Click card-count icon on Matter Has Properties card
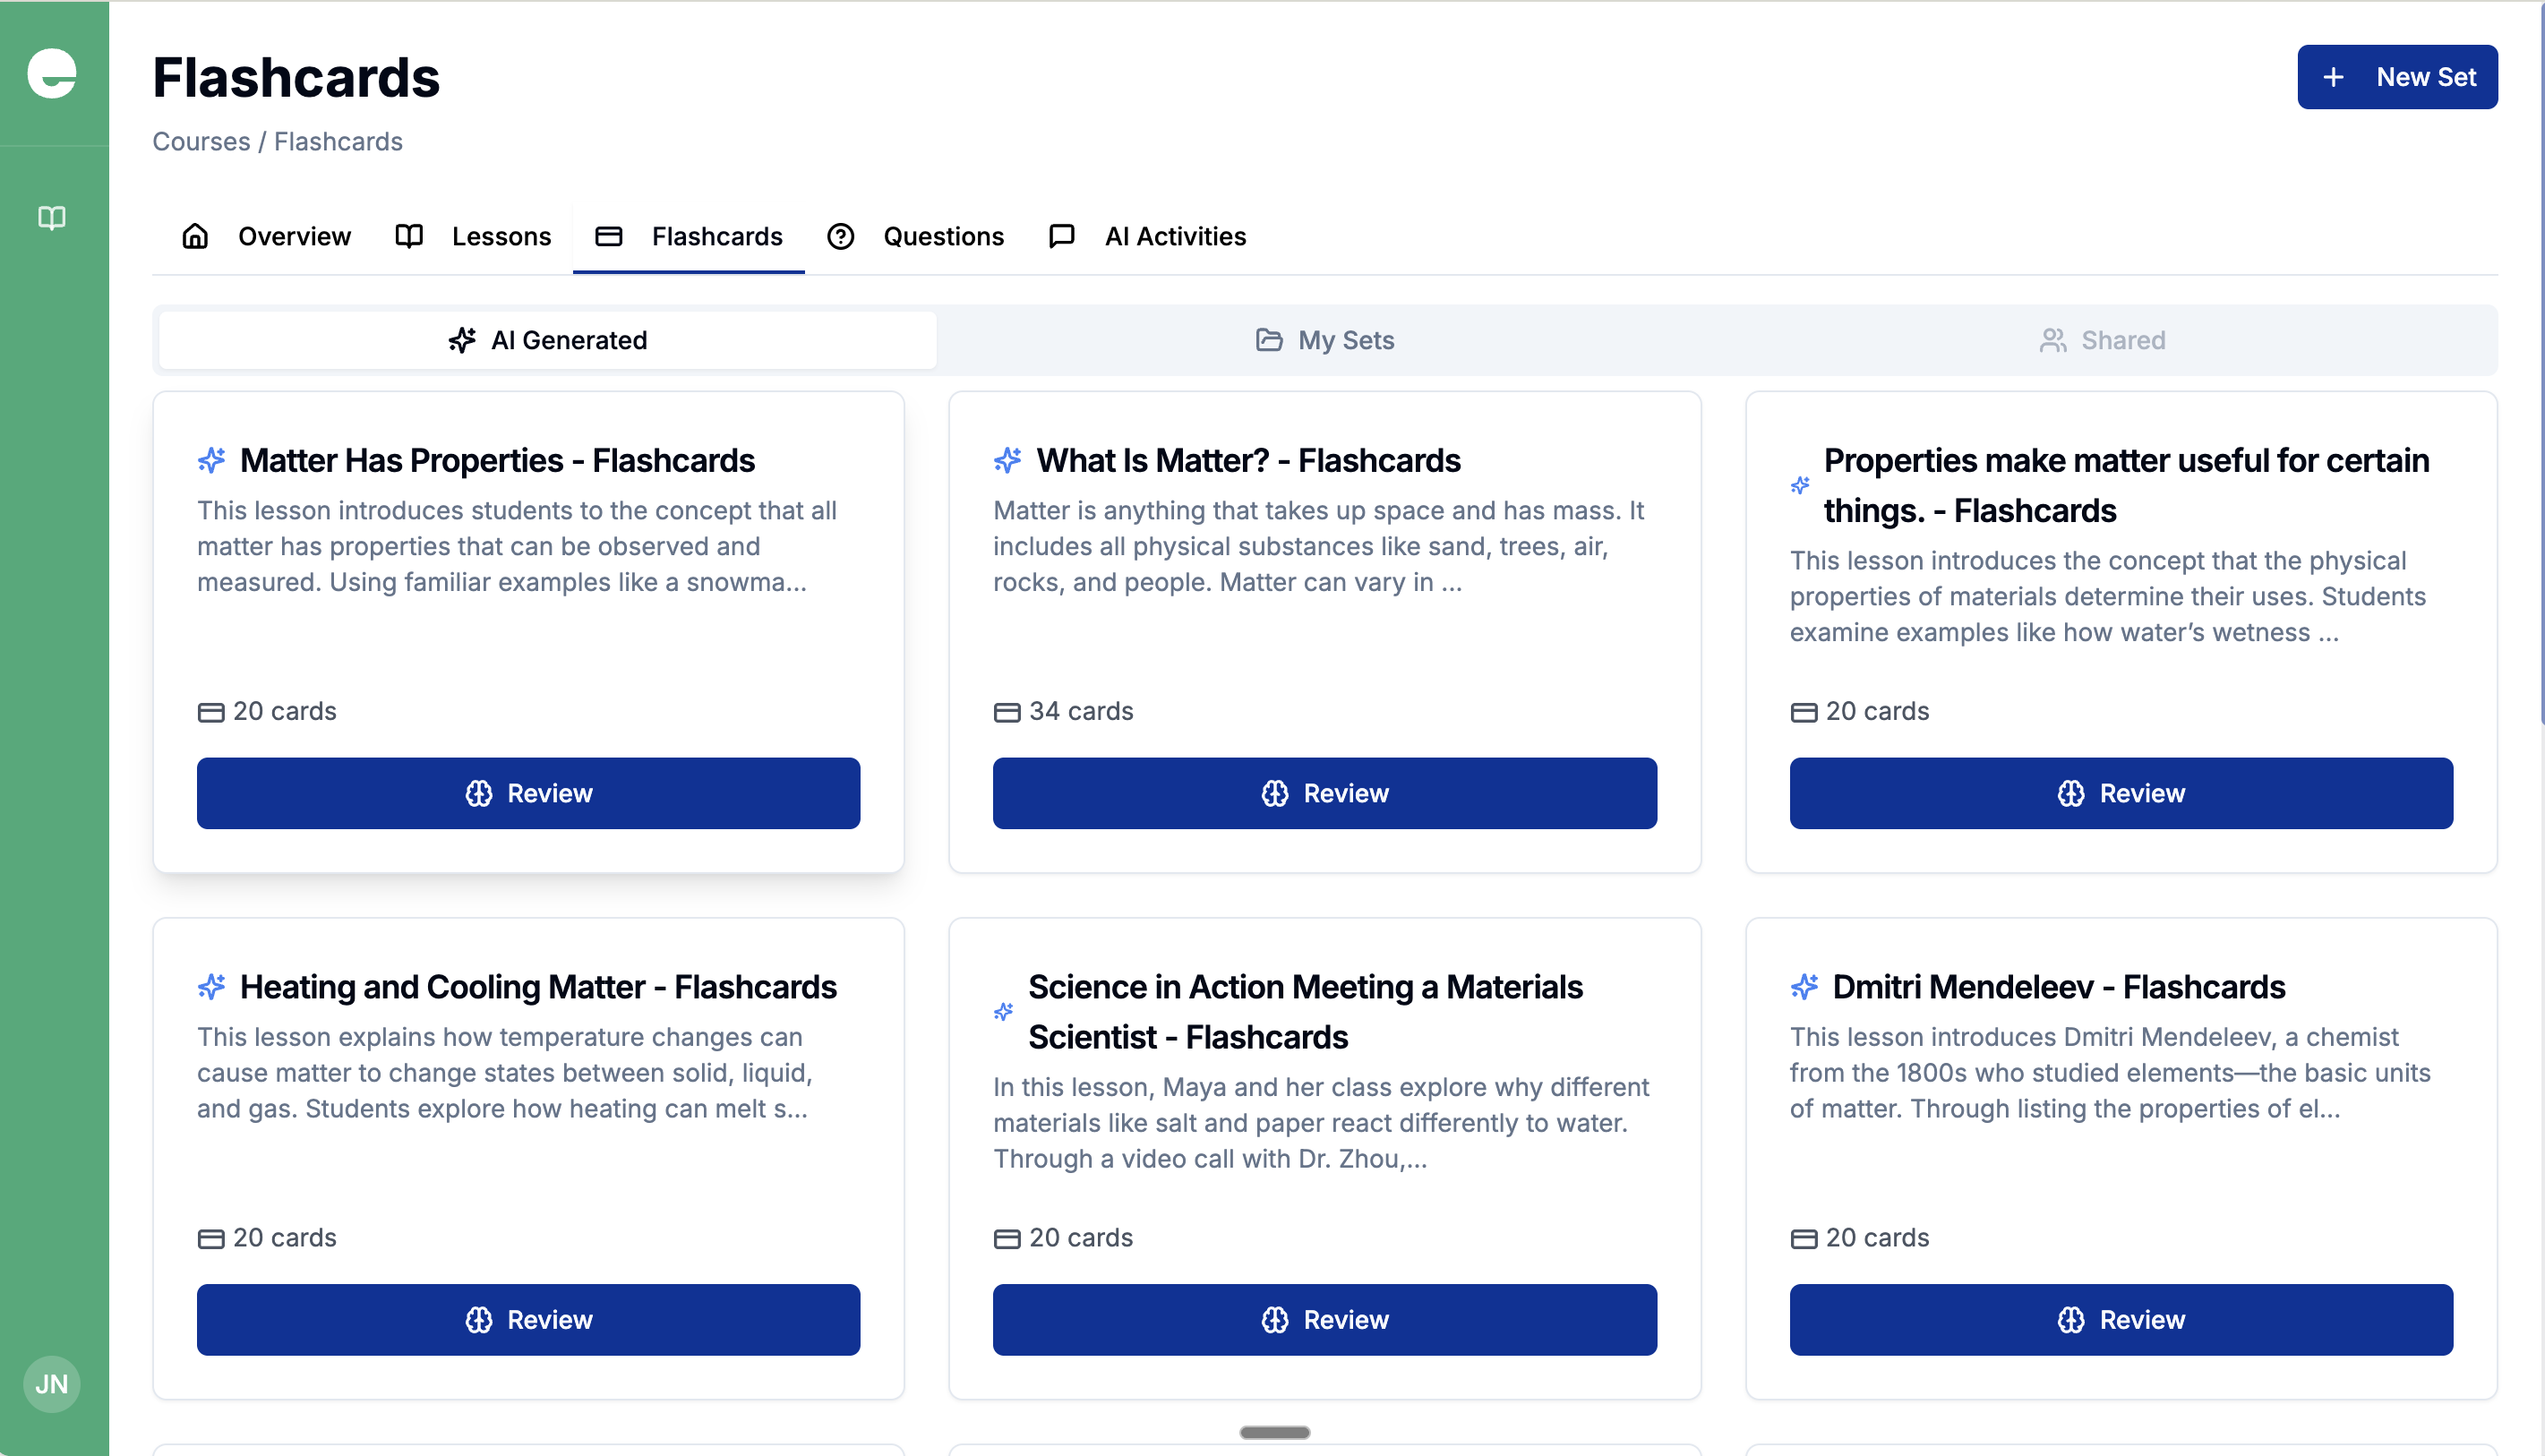The width and height of the screenshot is (2545, 1456). [211, 712]
